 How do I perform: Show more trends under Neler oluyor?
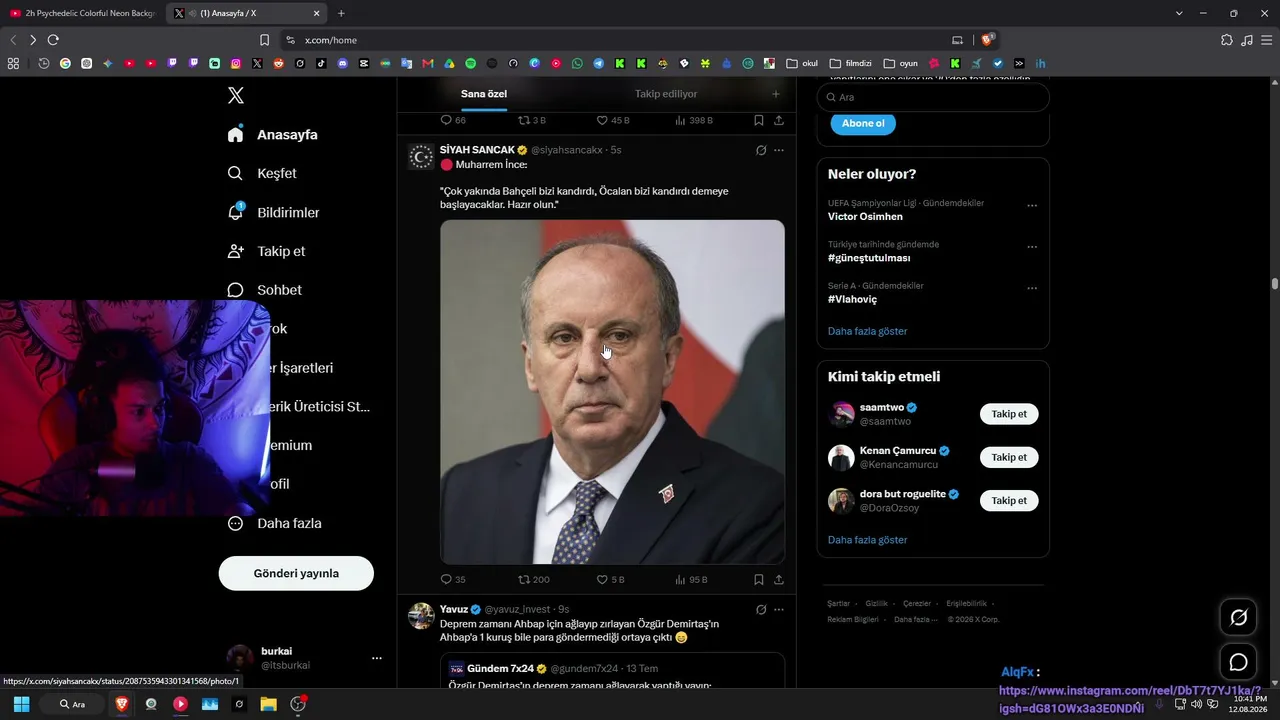click(867, 331)
